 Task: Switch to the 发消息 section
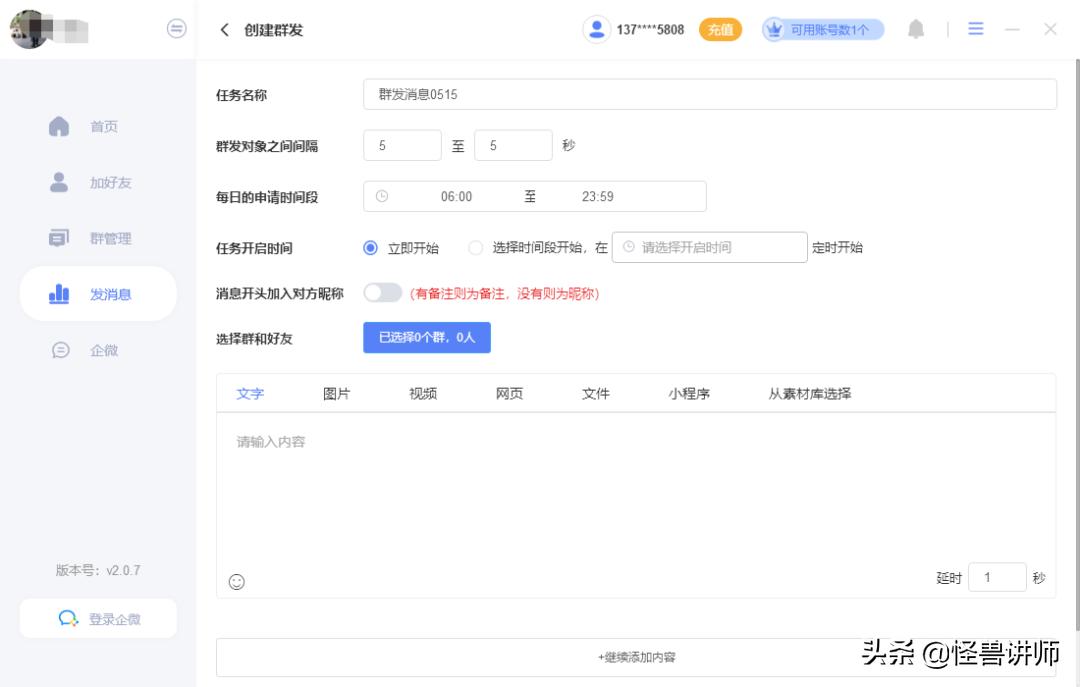(x=106, y=294)
